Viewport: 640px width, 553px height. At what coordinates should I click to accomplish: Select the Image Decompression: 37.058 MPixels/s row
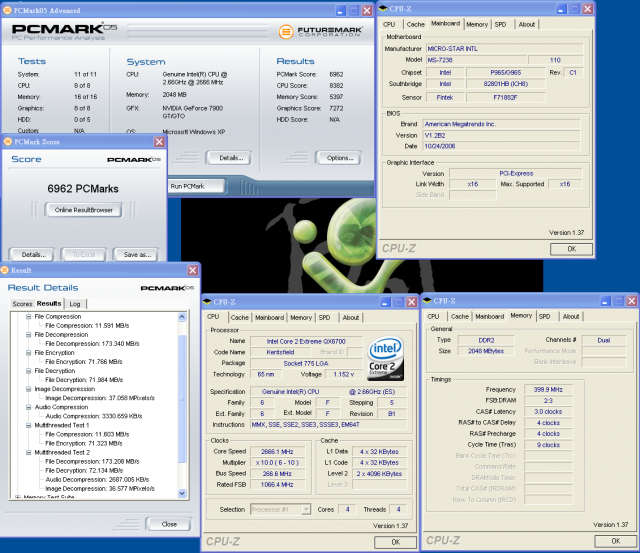coord(100,398)
